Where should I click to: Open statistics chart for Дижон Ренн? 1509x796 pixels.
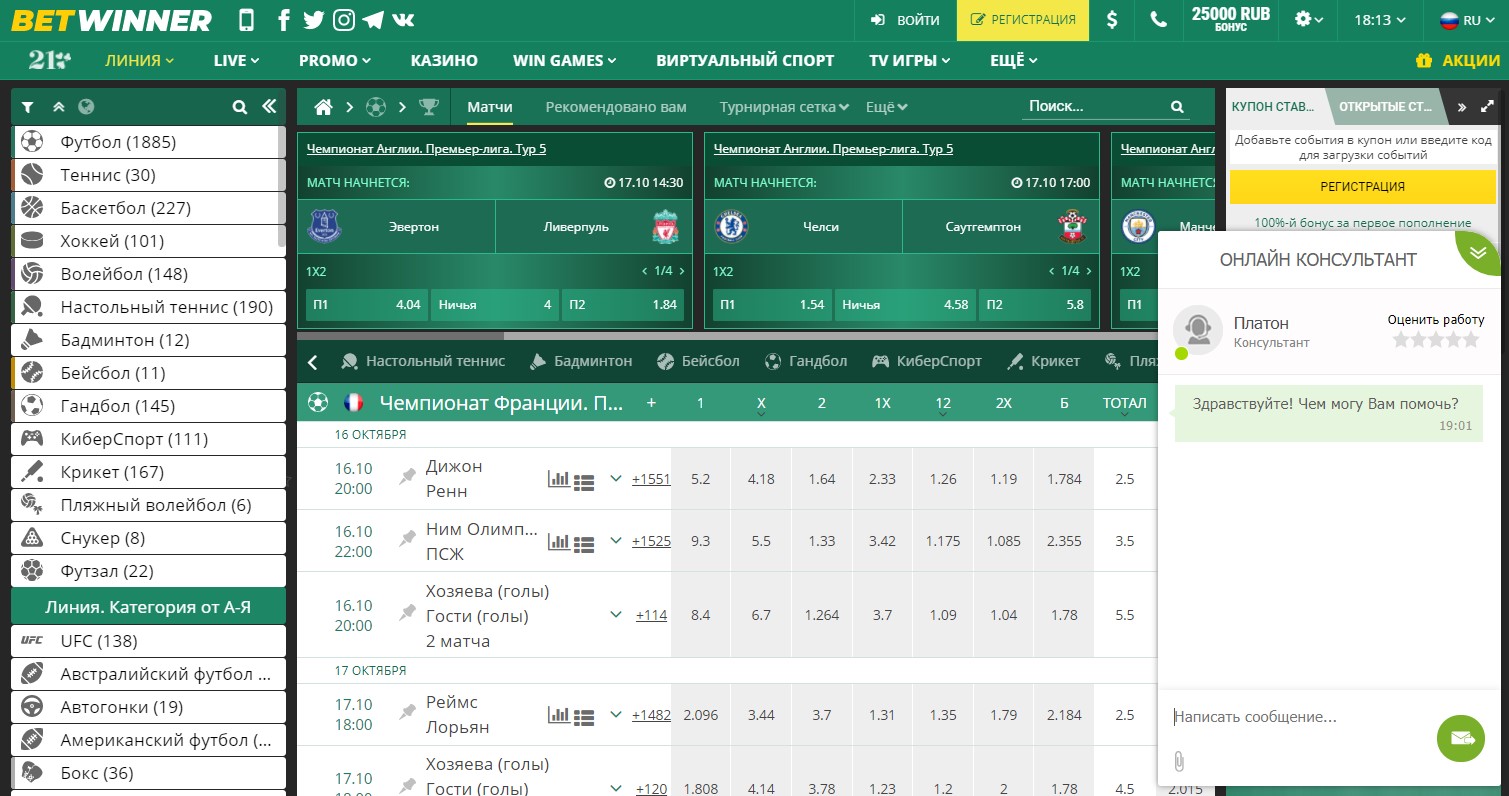[x=558, y=479]
